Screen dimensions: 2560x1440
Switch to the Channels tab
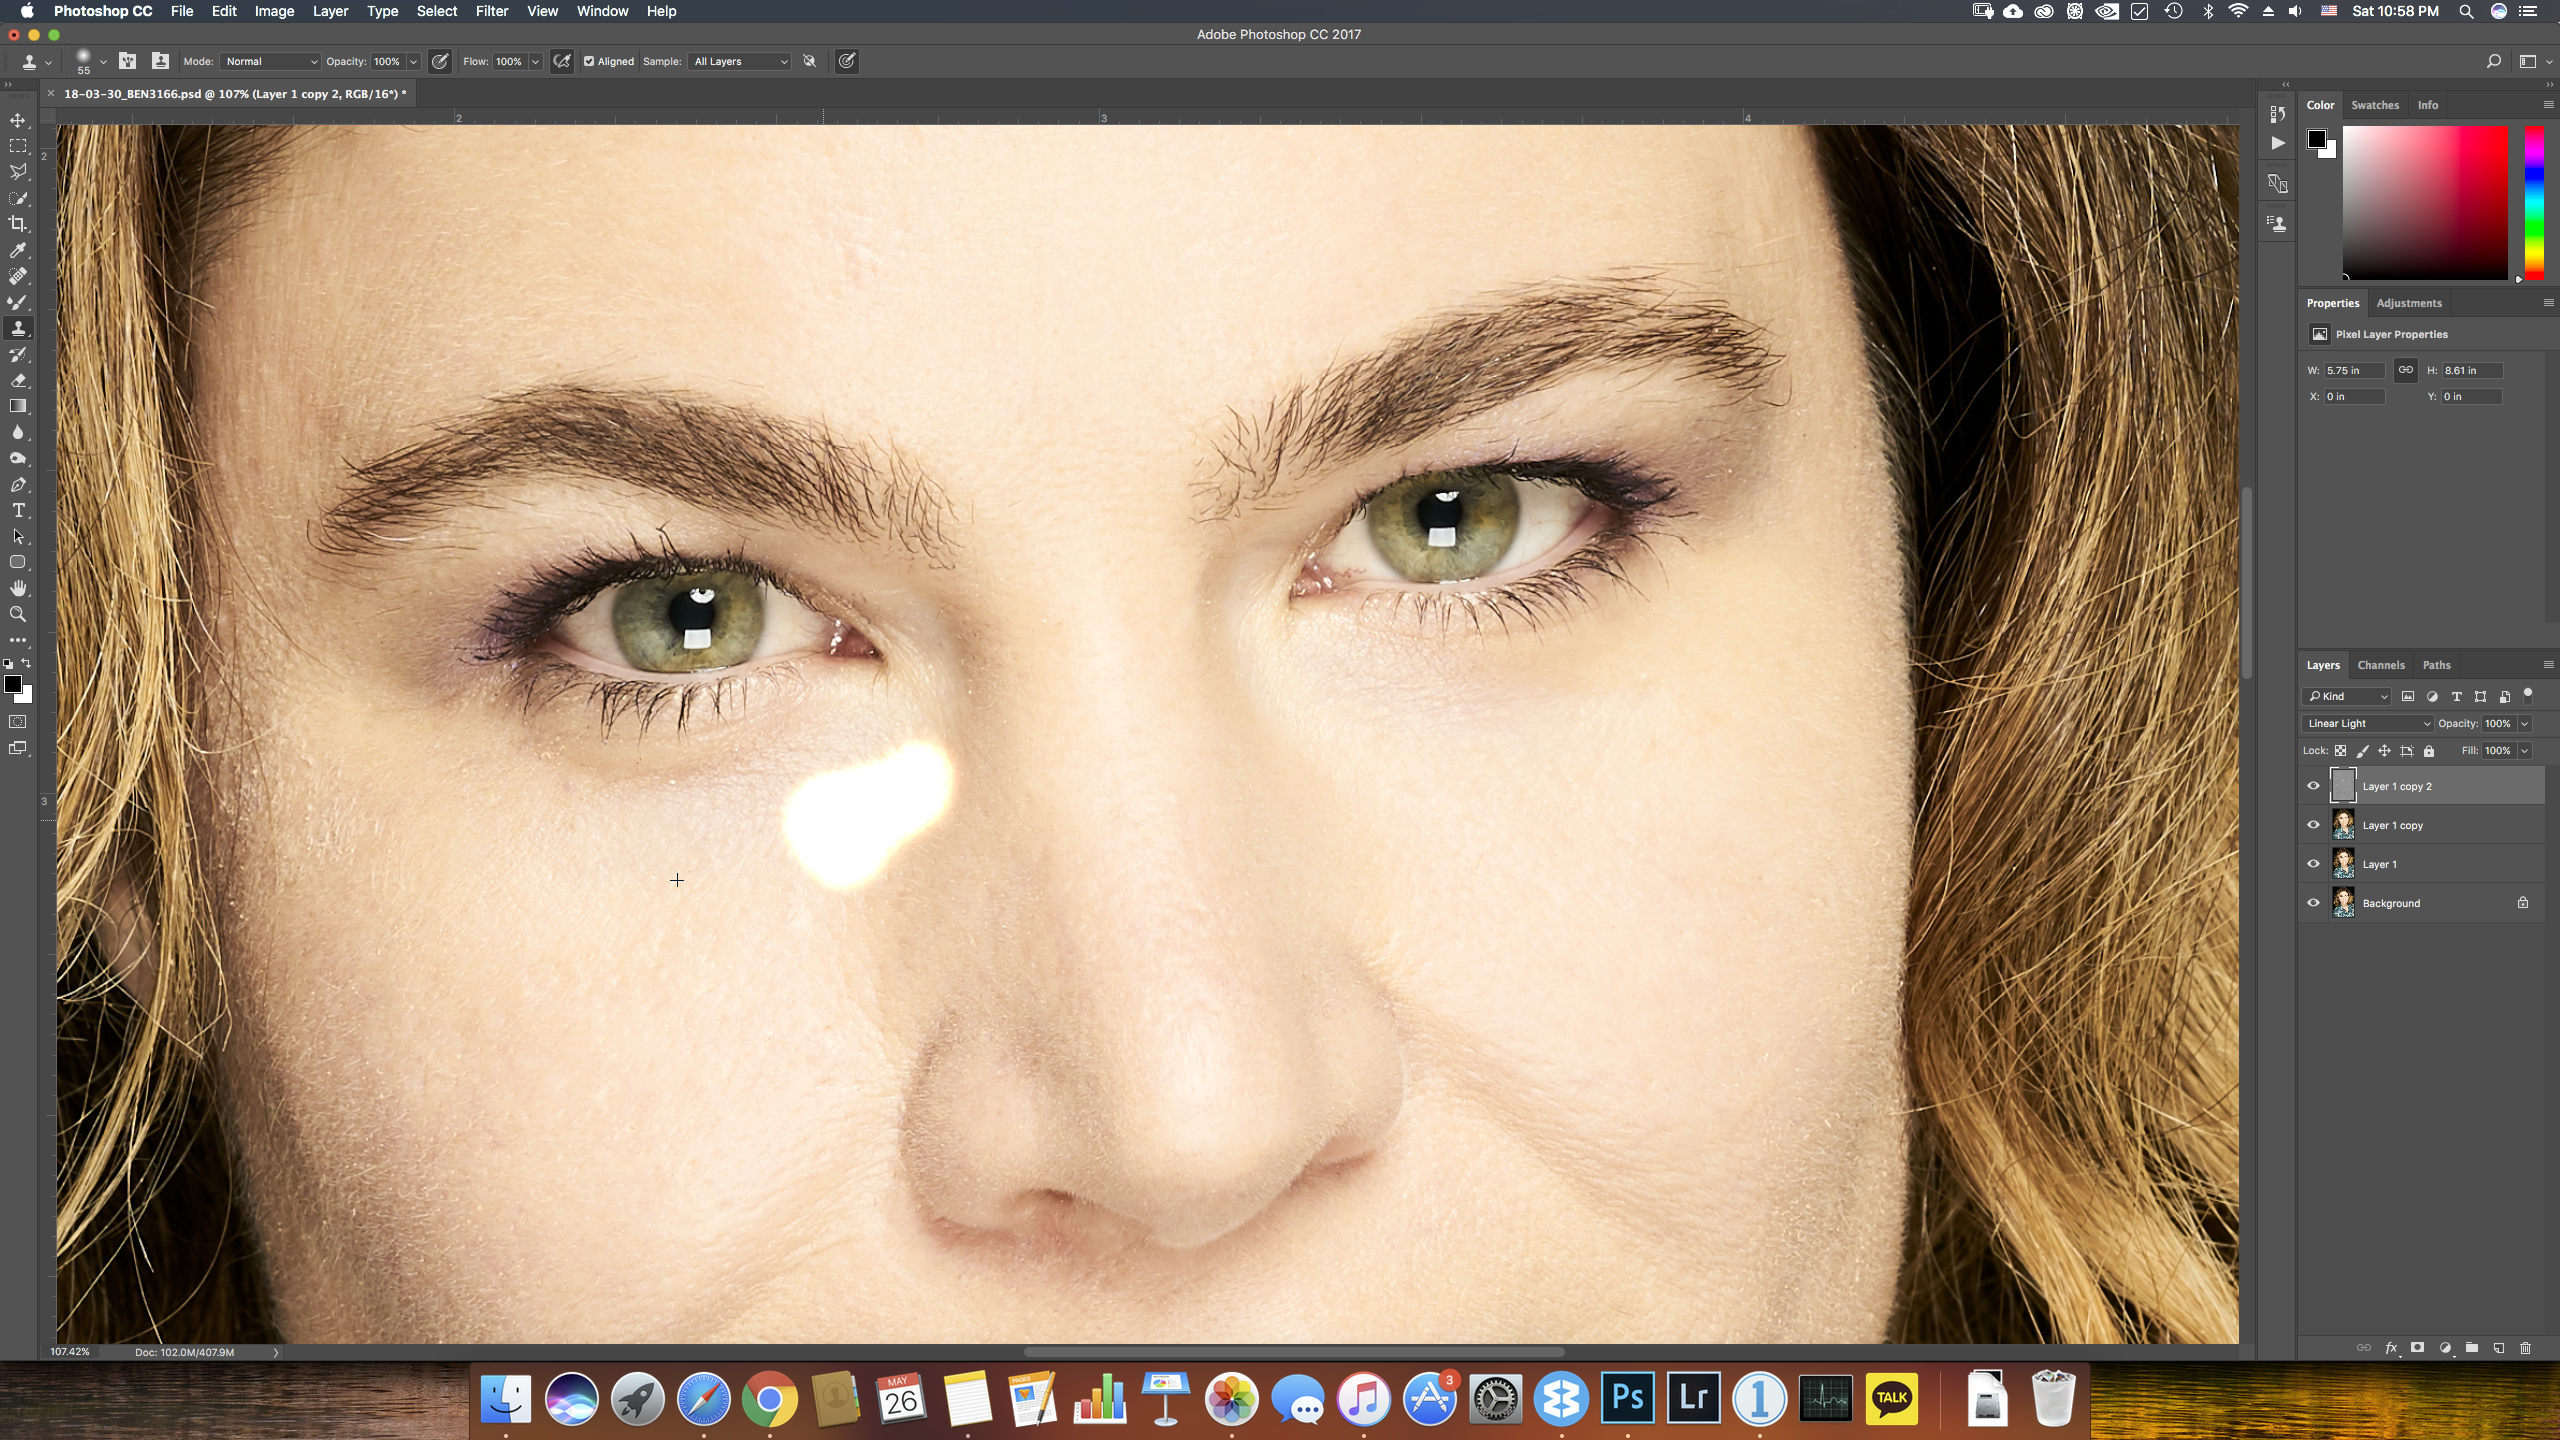2380,665
